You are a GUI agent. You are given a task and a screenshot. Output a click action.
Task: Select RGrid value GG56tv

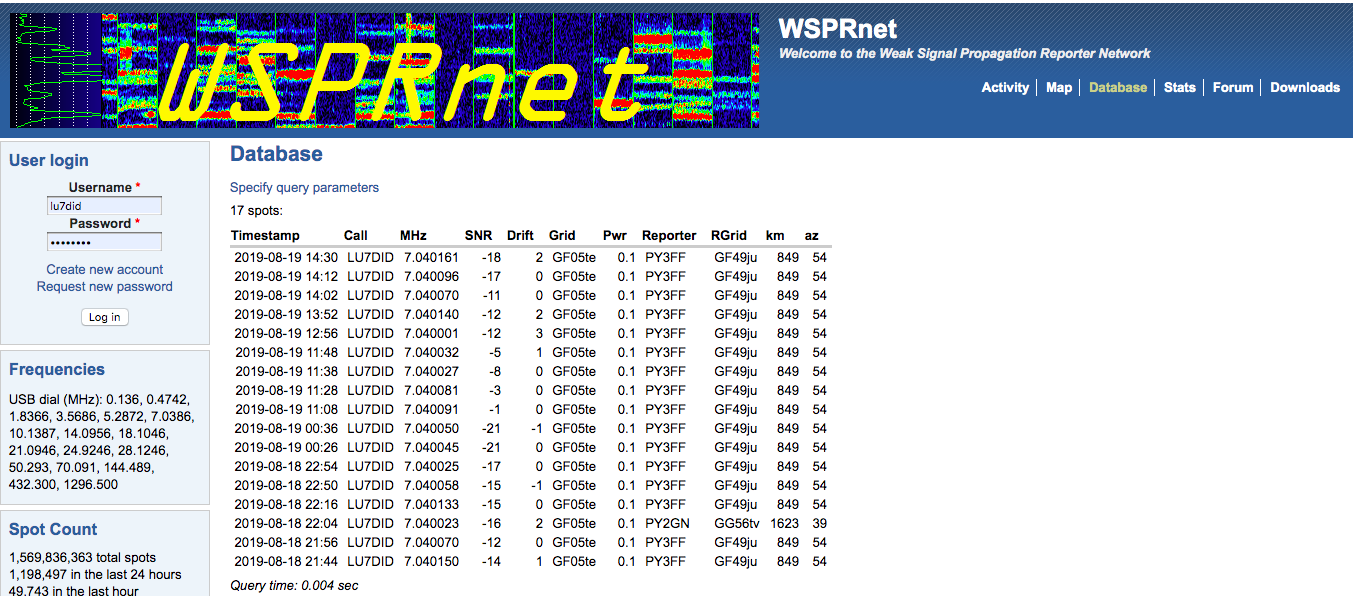point(735,523)
